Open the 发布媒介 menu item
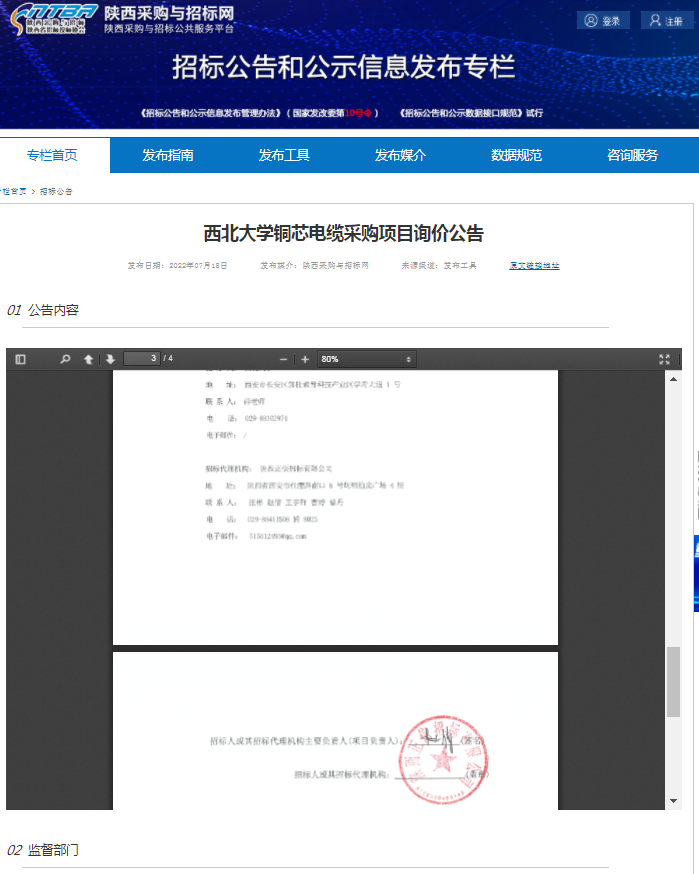Image resolution: width=699 pixels, height=874 pixels. click(x=400, y=155)
